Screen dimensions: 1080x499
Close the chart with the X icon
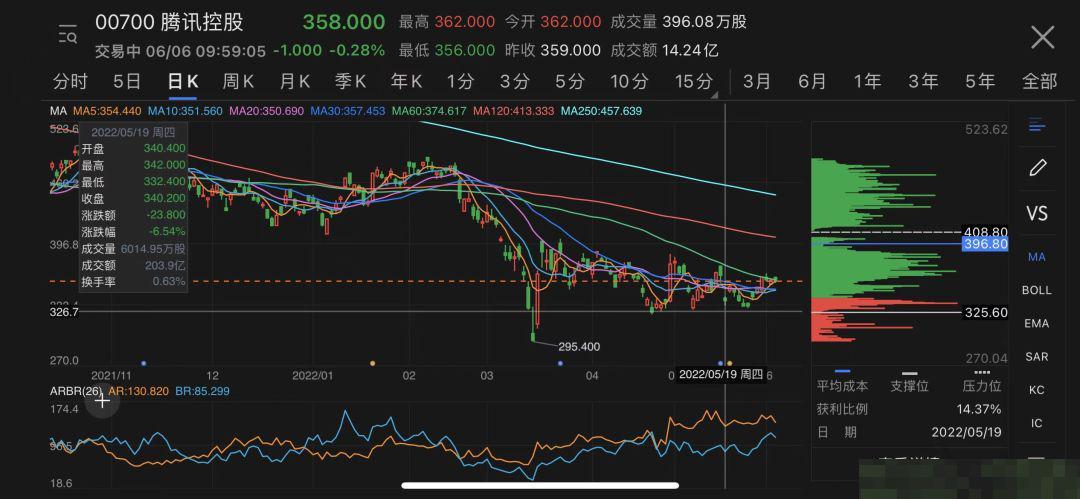(x=1042, y=37)
